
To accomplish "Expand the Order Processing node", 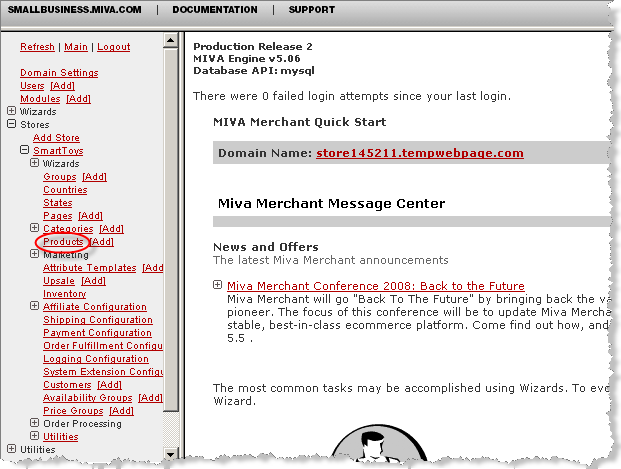I will [34, 423].
